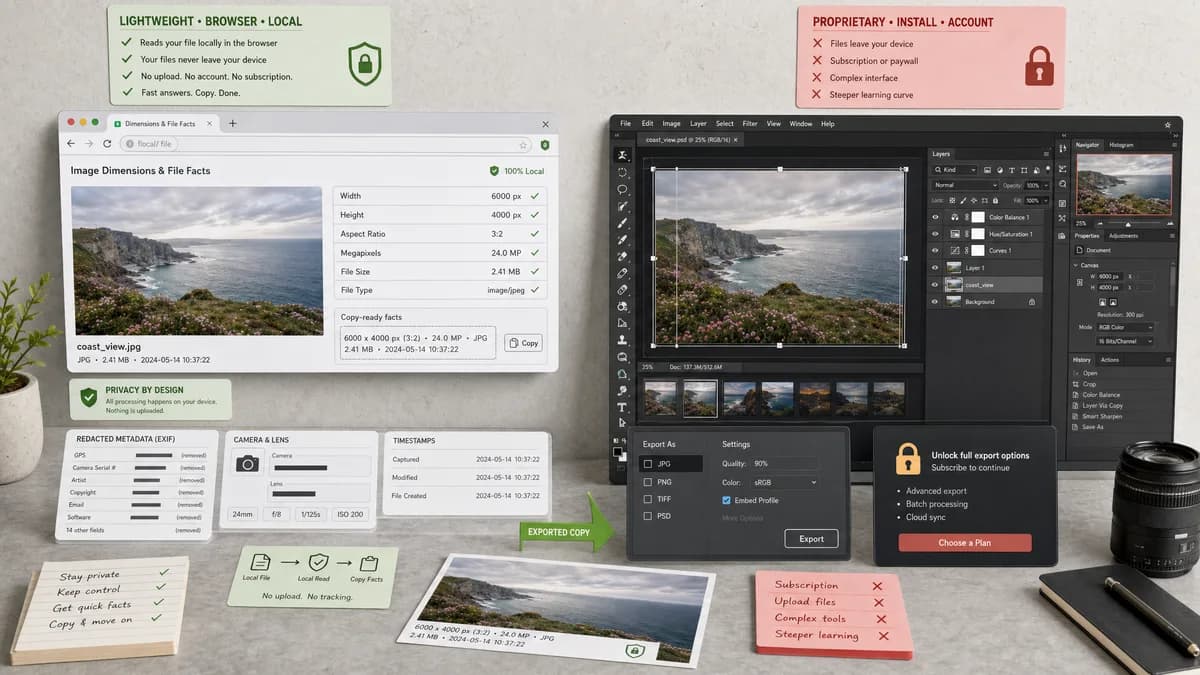This screenshot has width=1200, height=675.
Task: Click Hue/Saturation 1 adjustment icon
Action: (954, 234)
